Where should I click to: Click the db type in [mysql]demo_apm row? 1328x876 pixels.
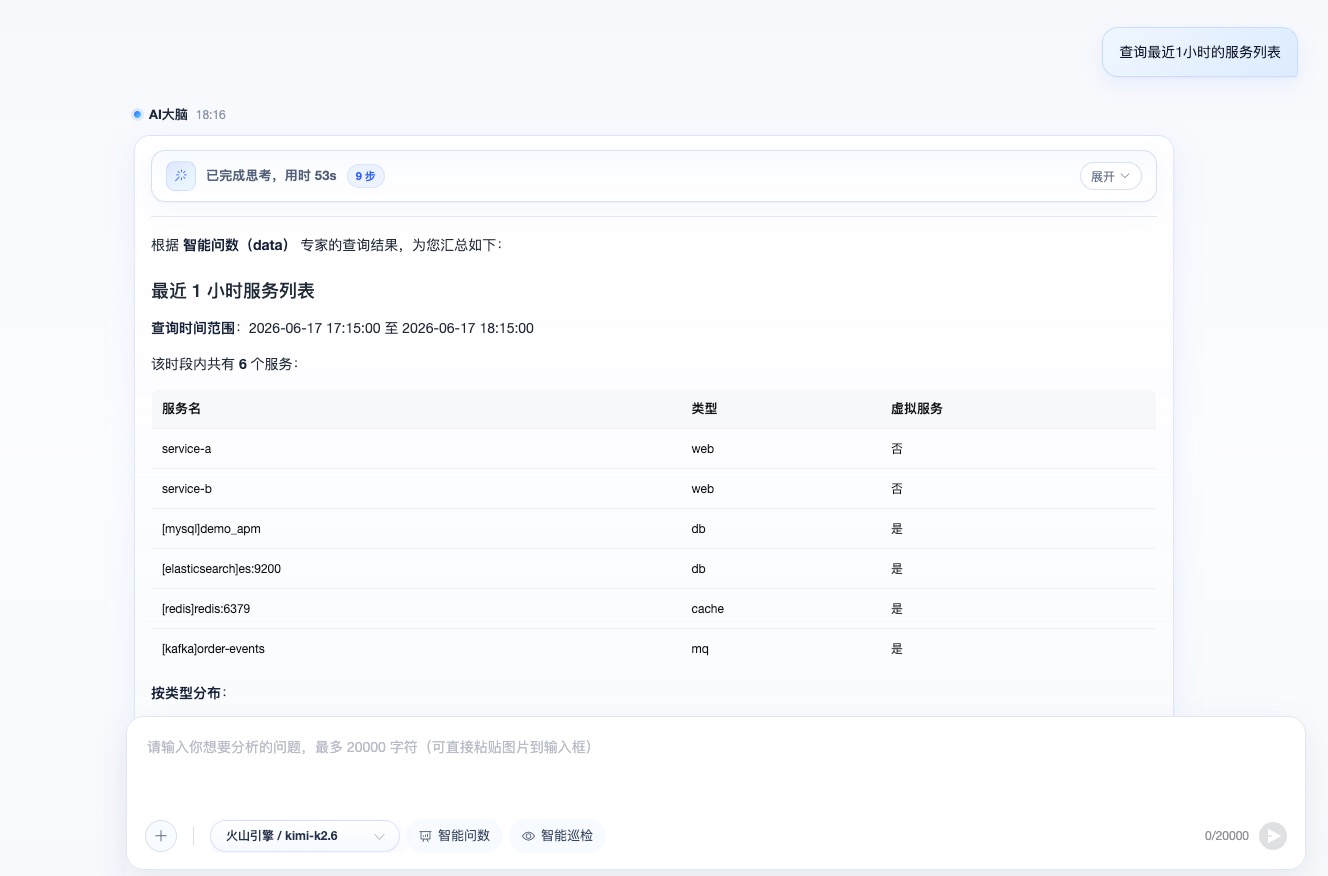698,529
